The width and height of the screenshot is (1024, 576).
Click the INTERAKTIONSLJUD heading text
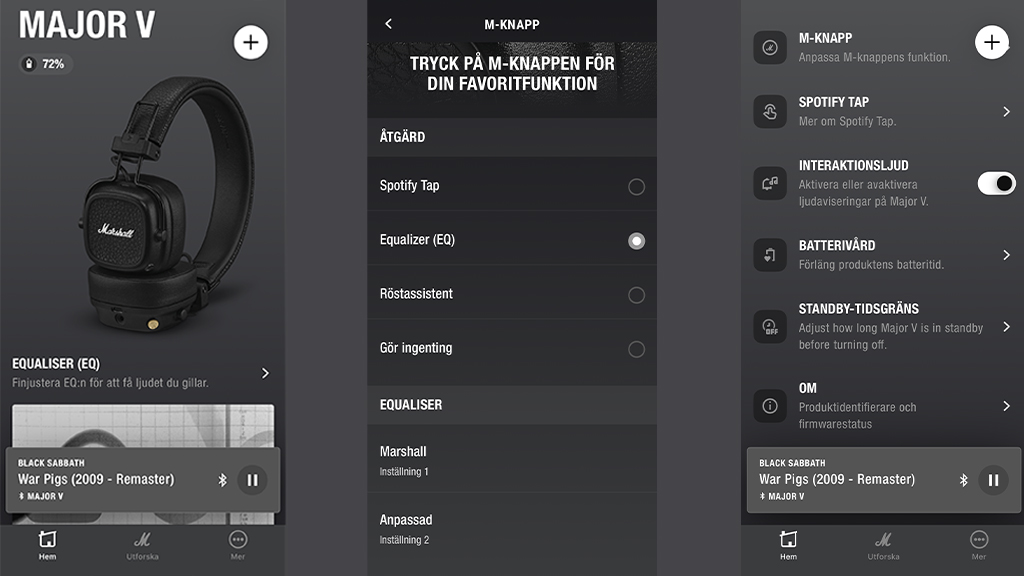pyautogui.click(x=854, y=165)
